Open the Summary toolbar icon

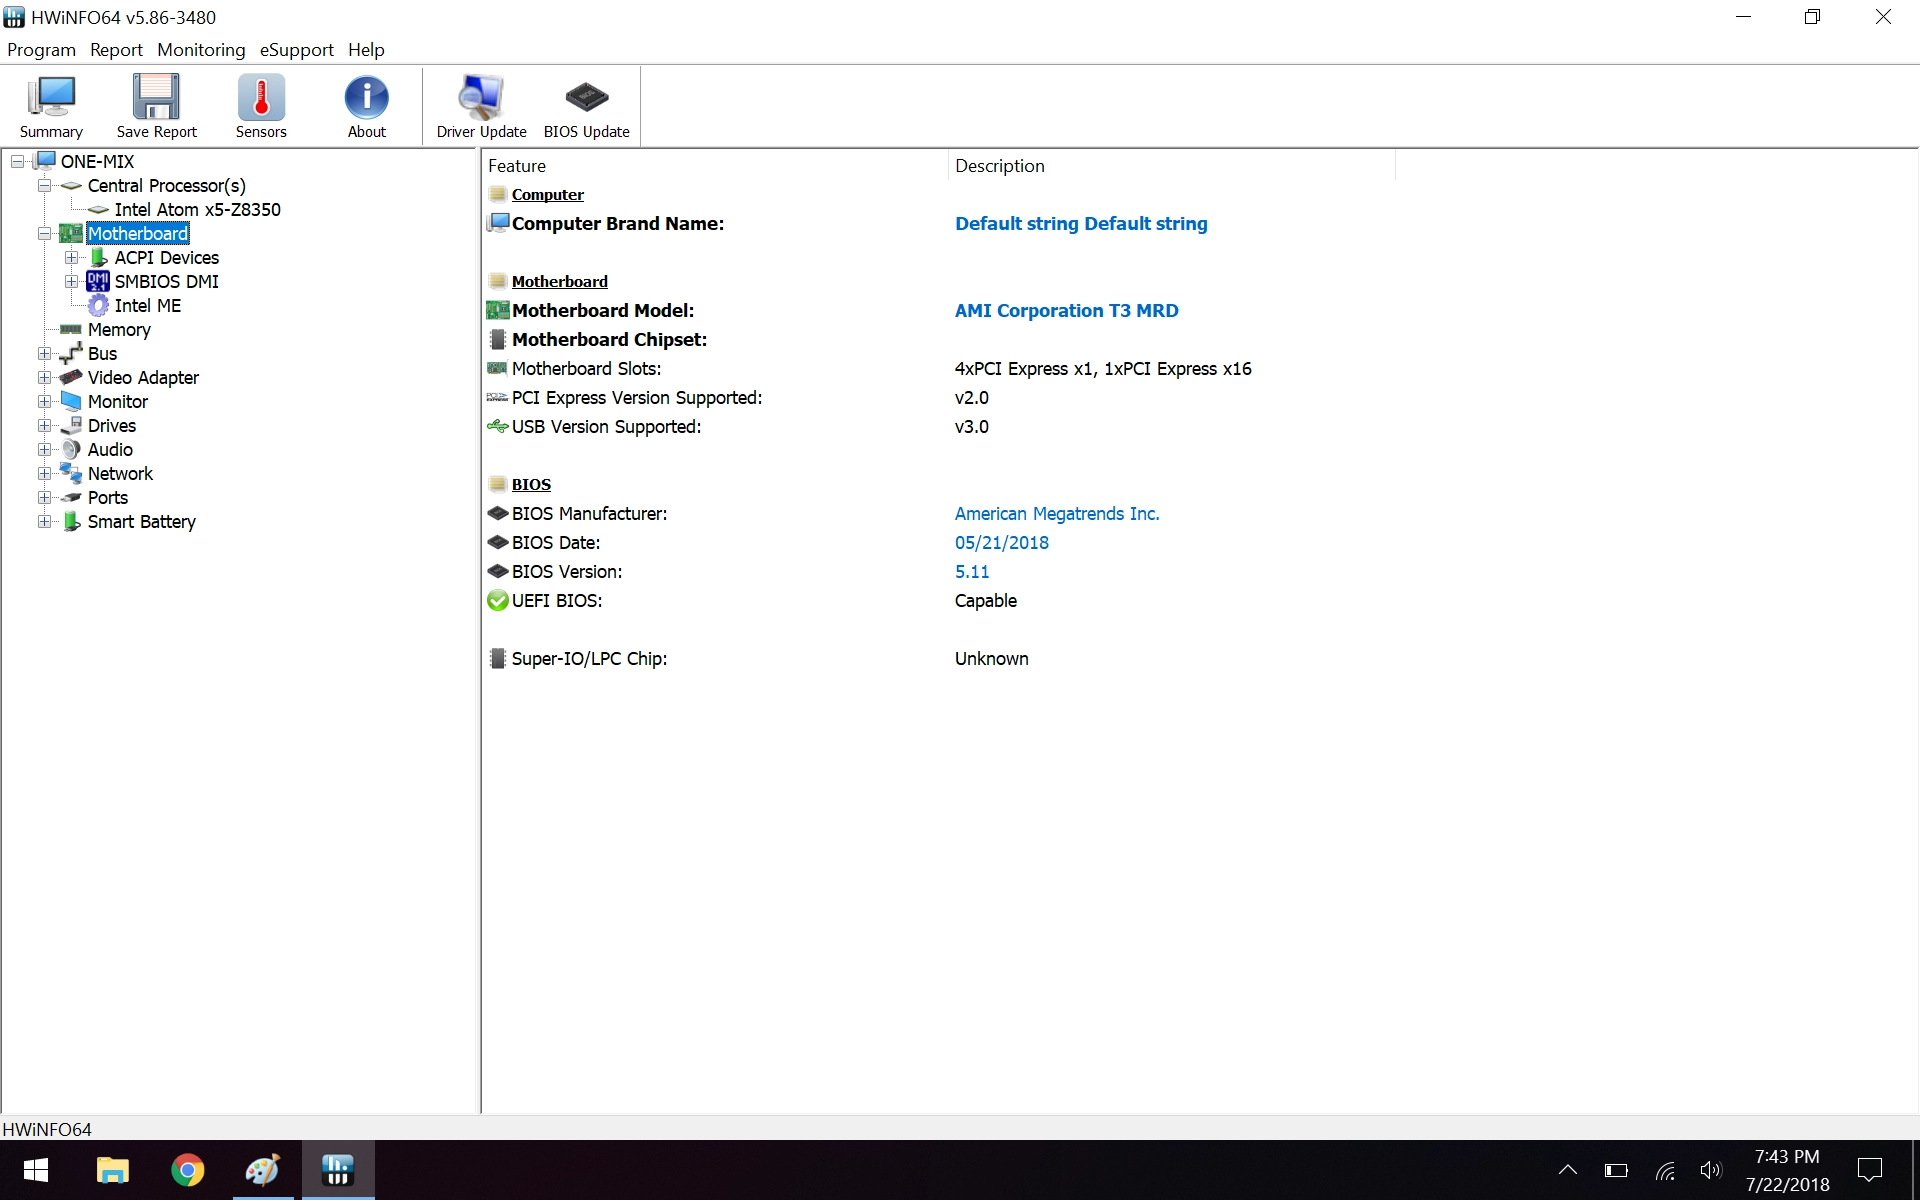51,106
